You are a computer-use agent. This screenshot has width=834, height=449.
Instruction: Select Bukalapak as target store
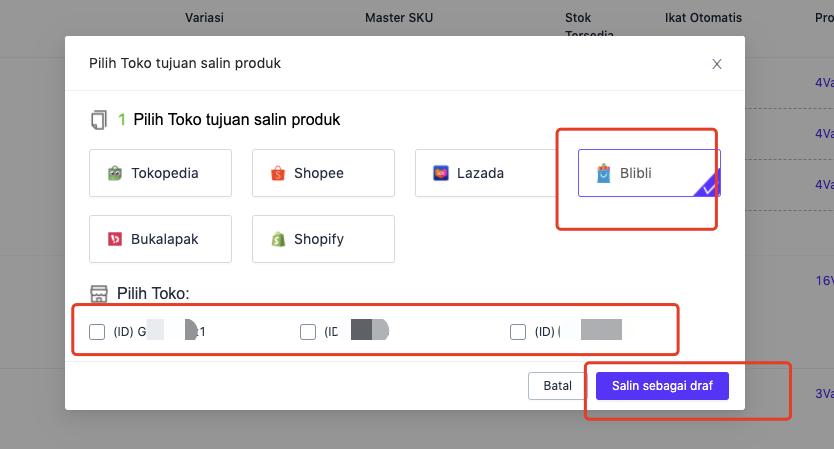tap(160, 239)
